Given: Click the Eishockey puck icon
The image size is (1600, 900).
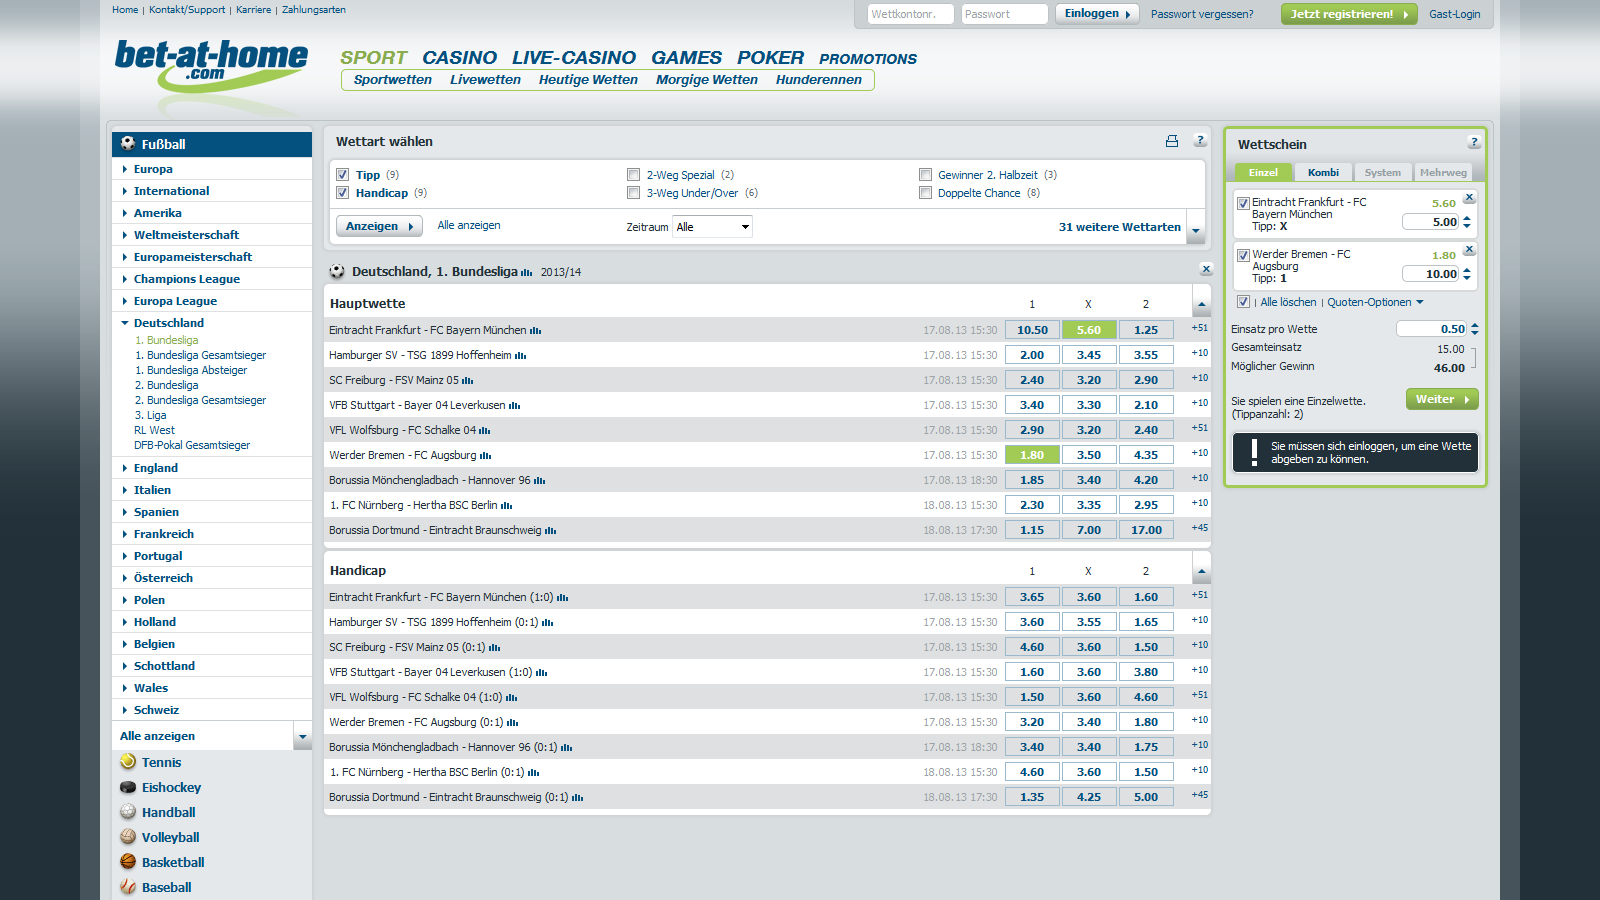Looking at the screenshot, I should coord(128,787).
